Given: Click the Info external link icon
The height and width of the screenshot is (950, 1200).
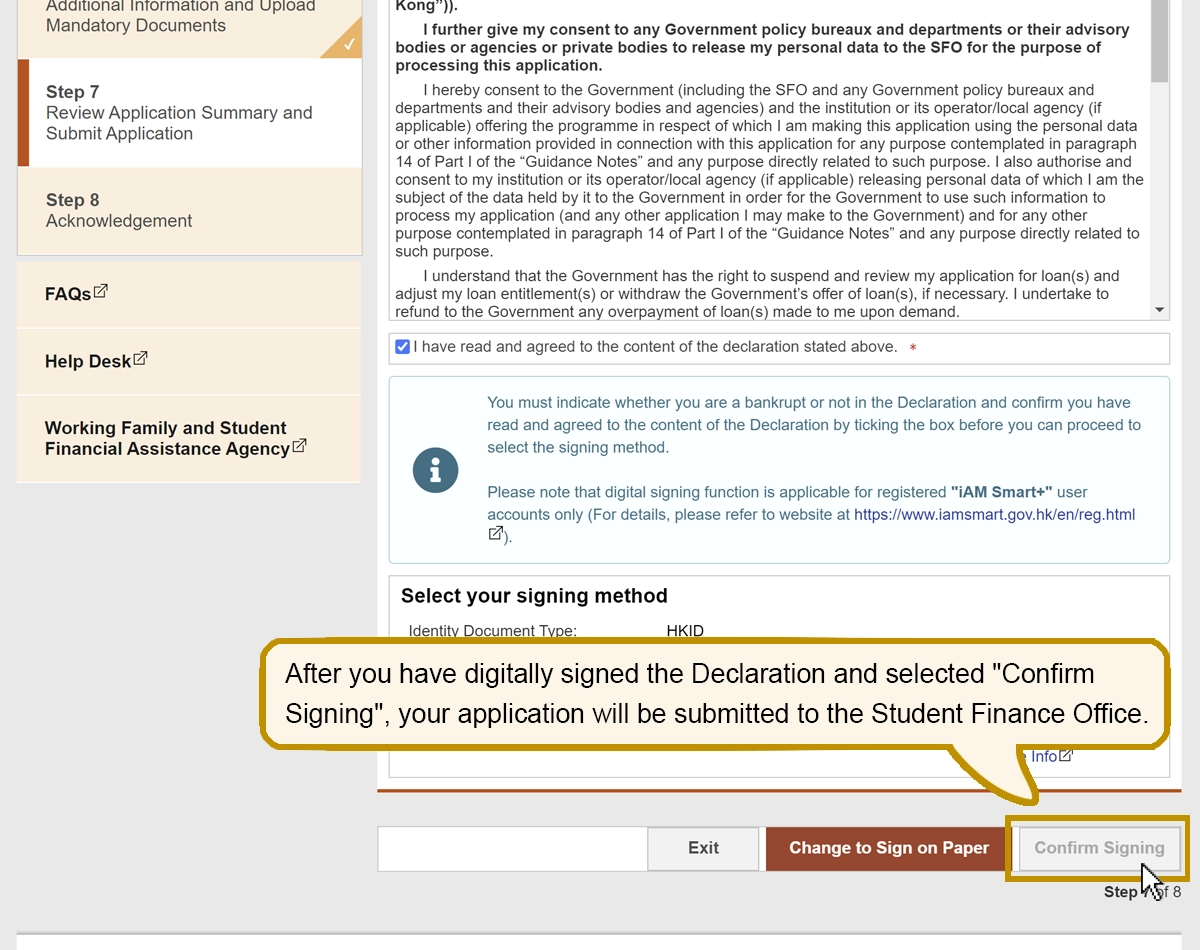Looking at the screenshot, I should tap(1066, 755).
